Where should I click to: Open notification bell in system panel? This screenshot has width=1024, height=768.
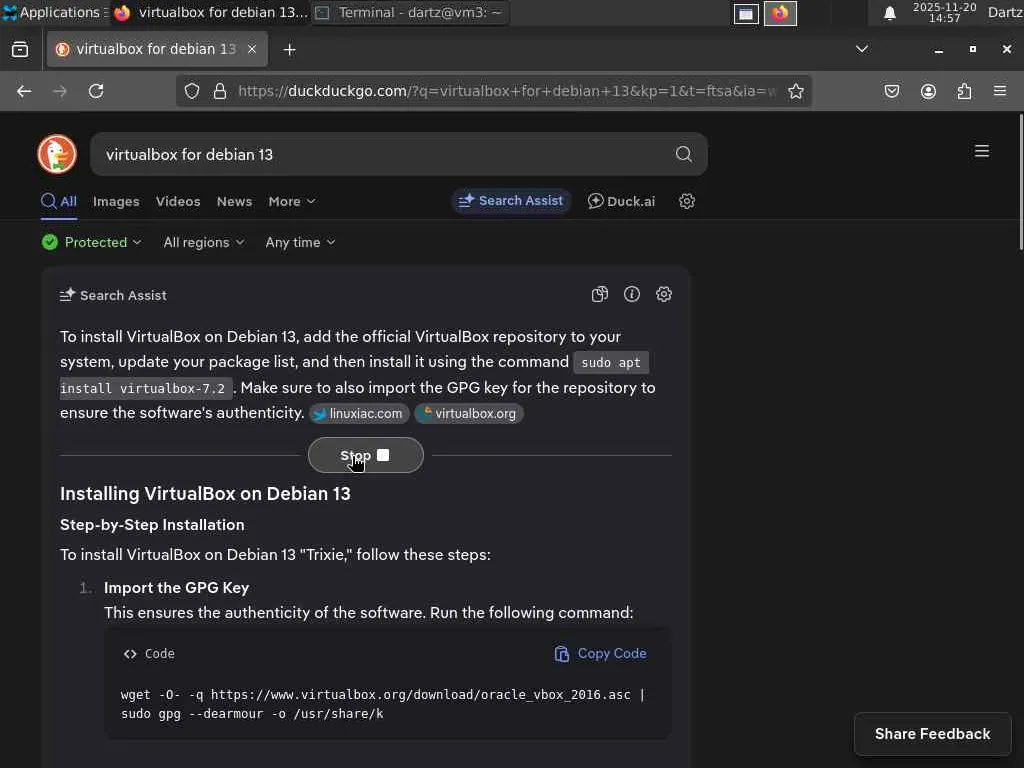point(889,13)
